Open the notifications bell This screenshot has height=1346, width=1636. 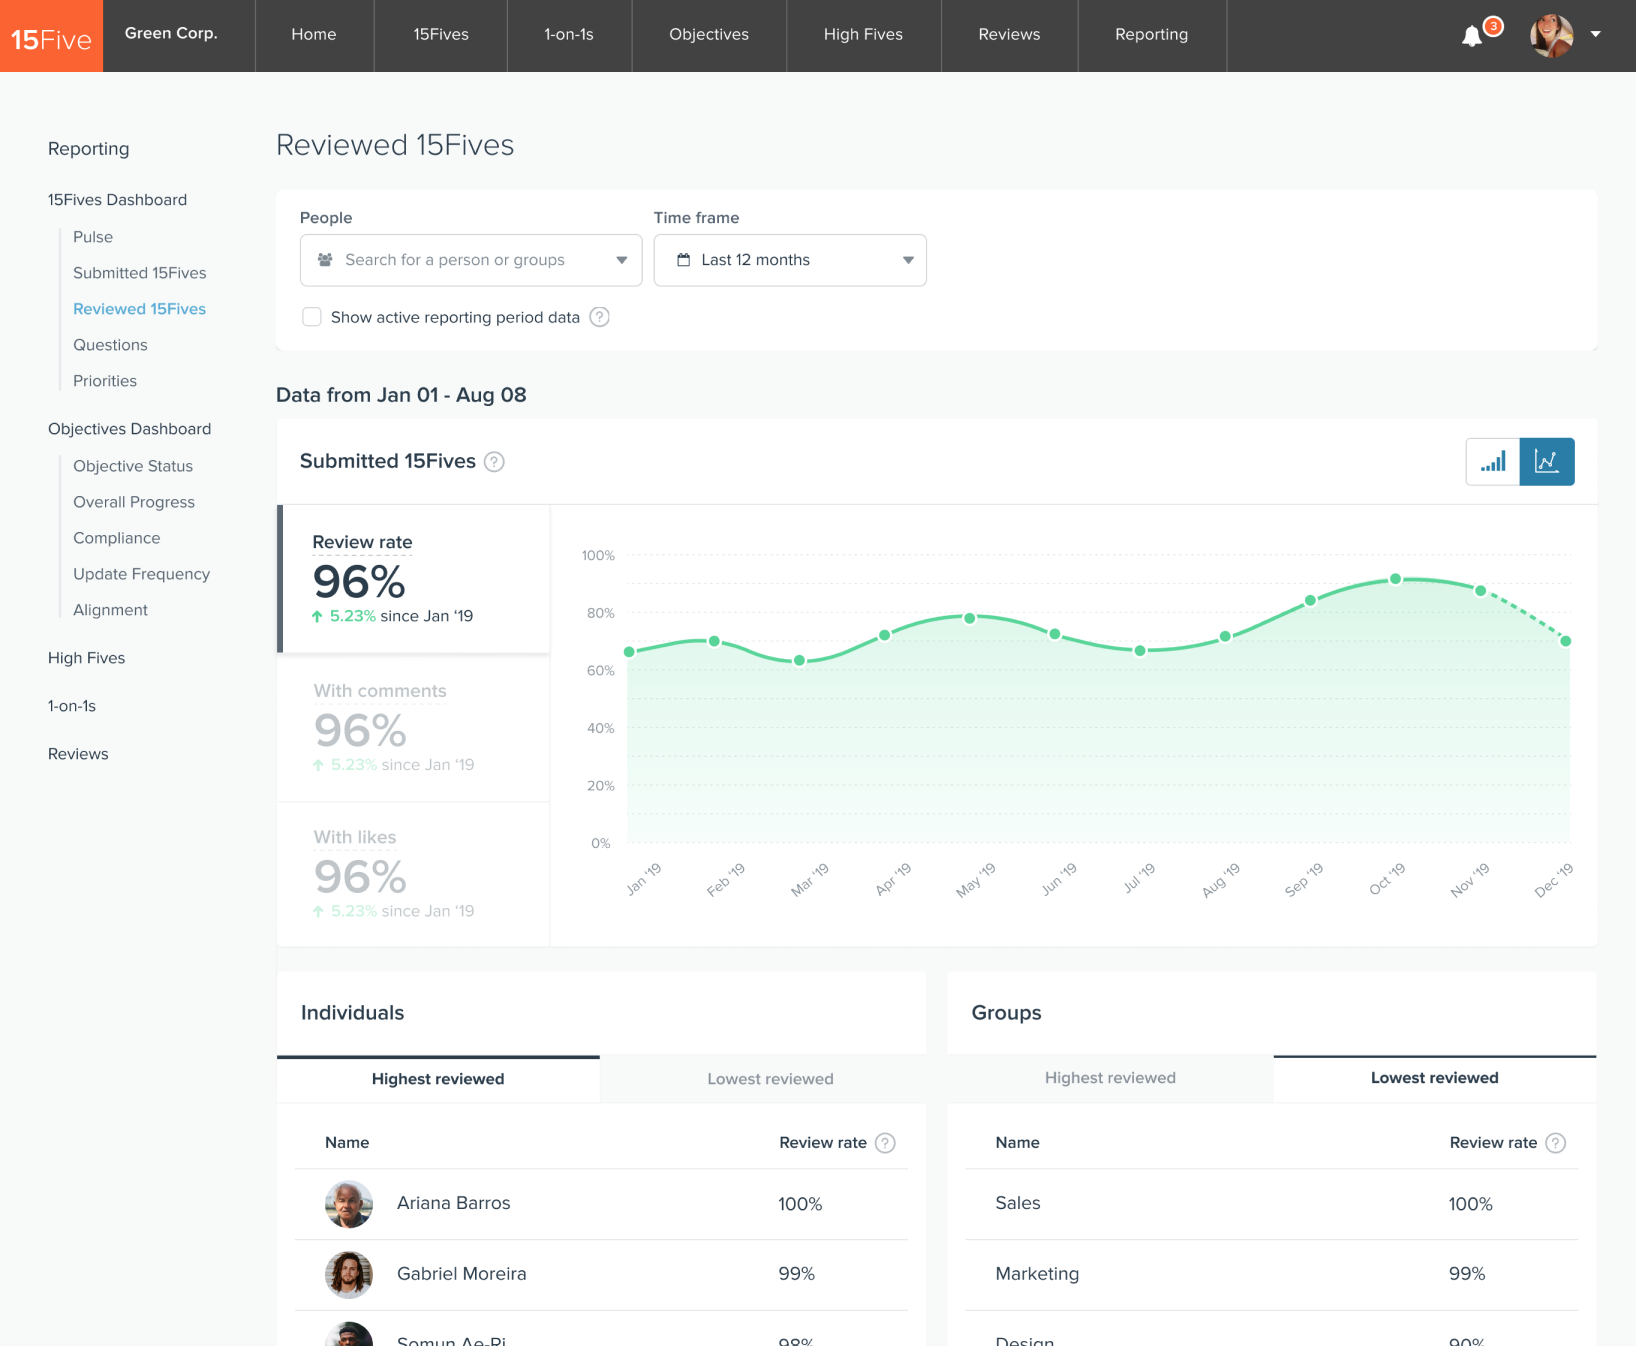pyautogui.click(x=1472, y=37)
